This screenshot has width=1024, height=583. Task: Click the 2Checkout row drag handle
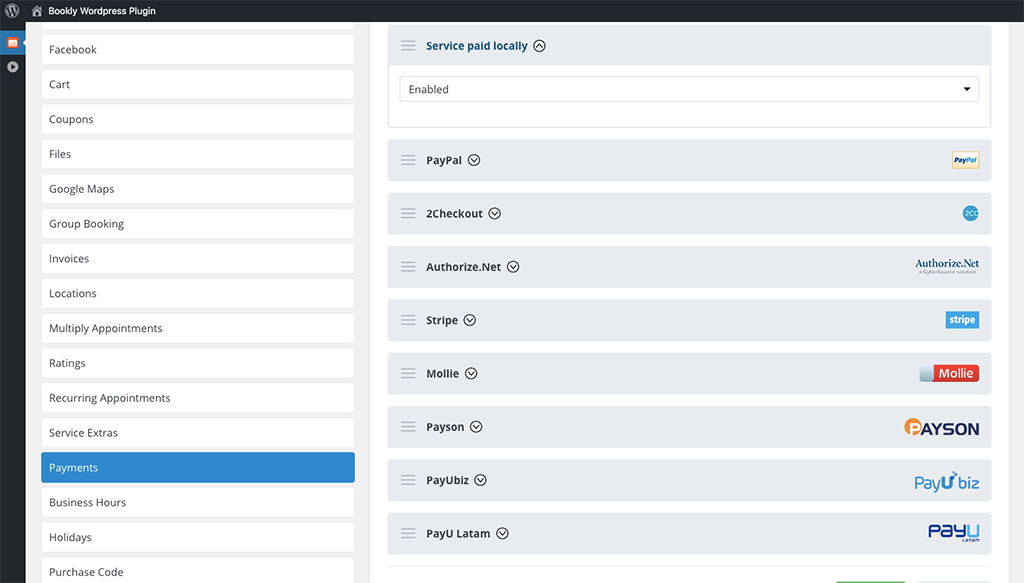point(408,213)
